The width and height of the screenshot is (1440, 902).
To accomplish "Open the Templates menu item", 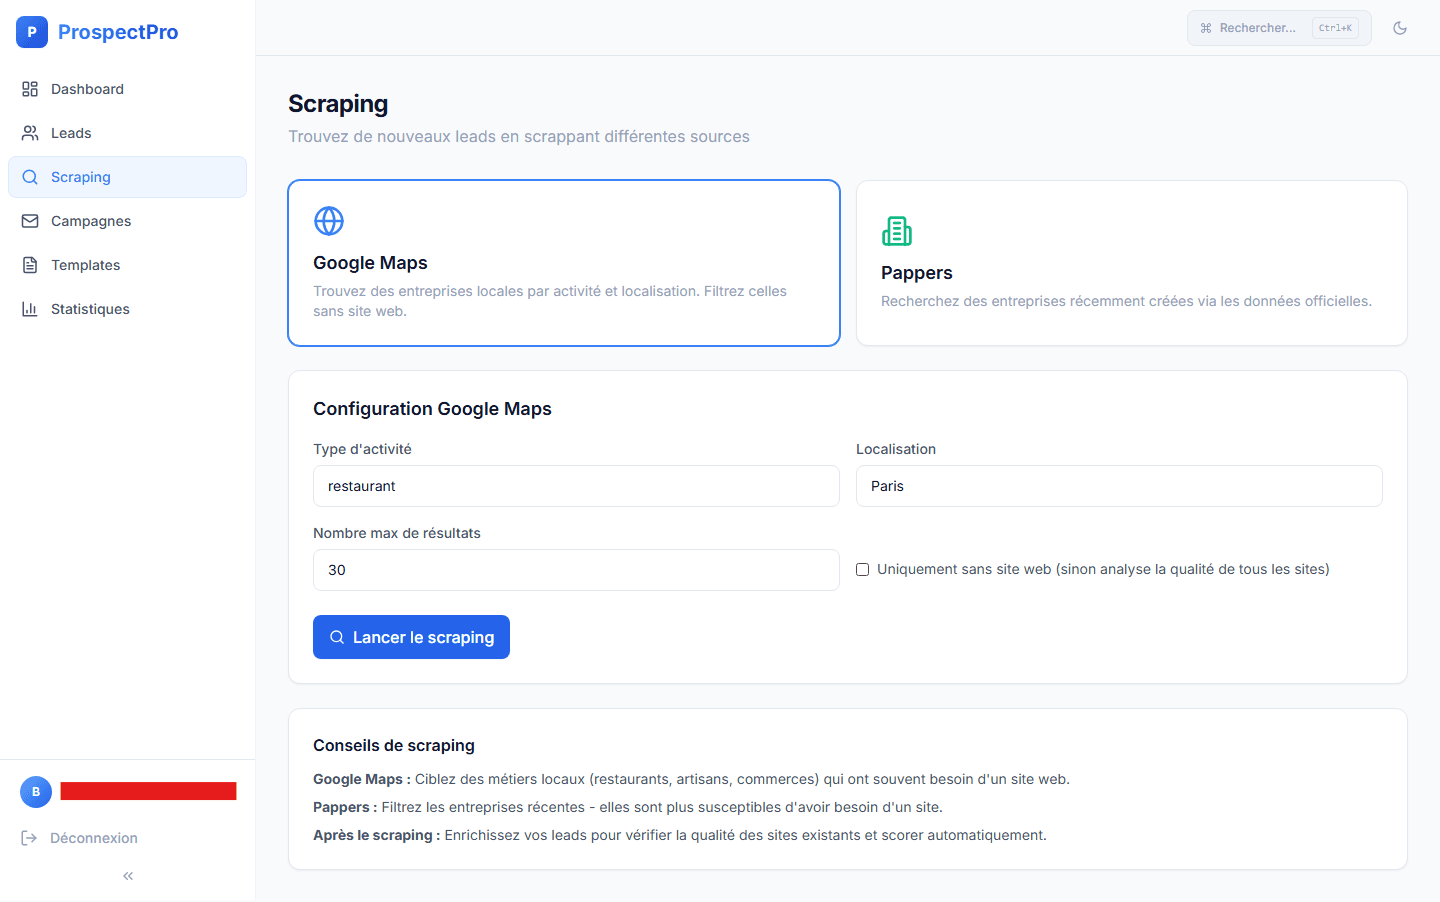I will 85,265.
